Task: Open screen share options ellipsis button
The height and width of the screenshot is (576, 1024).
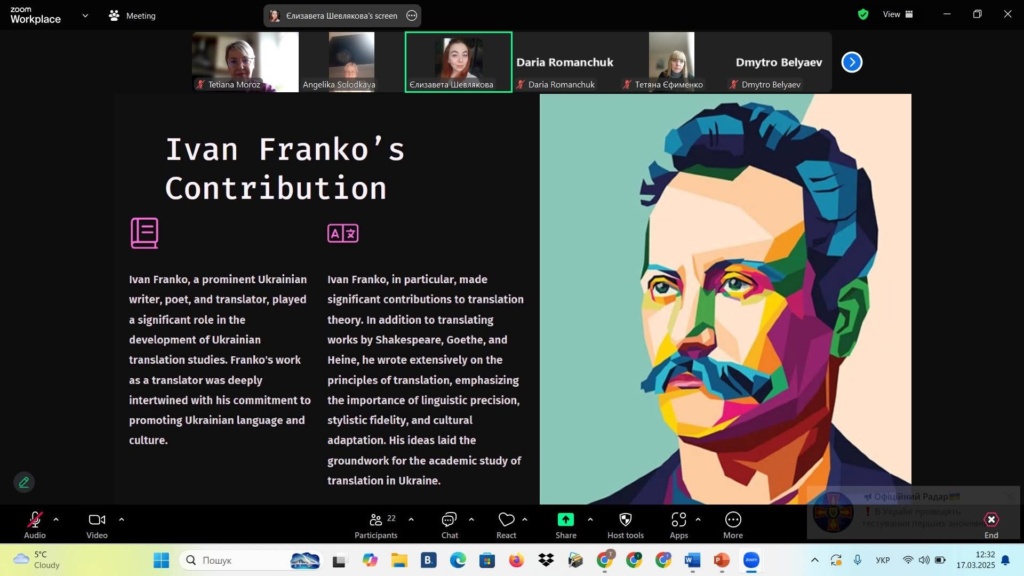Action: pos(411,16)
